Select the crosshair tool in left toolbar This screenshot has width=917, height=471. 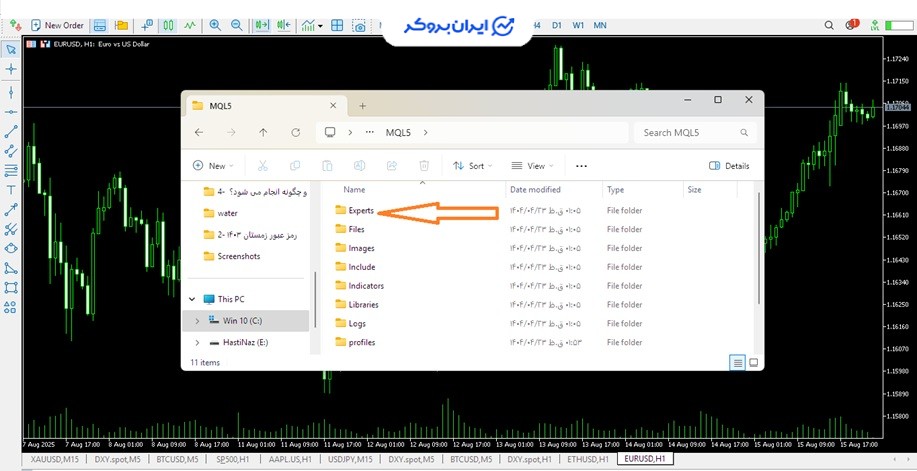[x=11, y=69]
